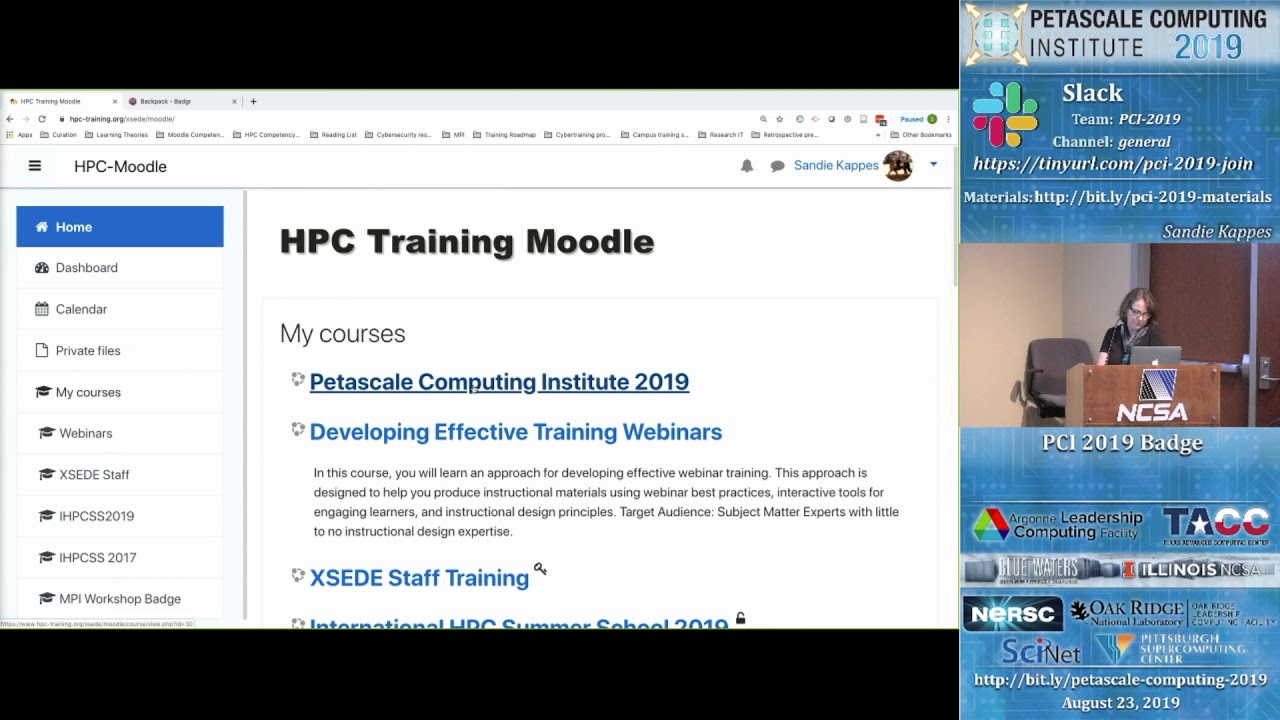
Task: Open the Reading List bookmarks folder
Action: coord(333,135)
